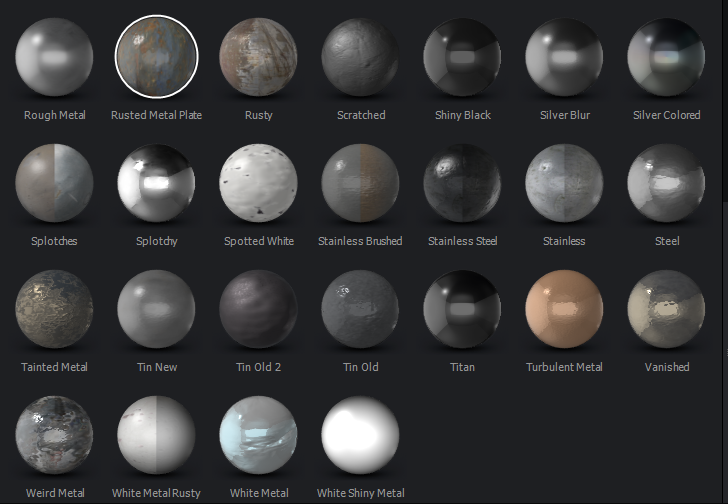Select the Scratched metal material

coord(361,57)
